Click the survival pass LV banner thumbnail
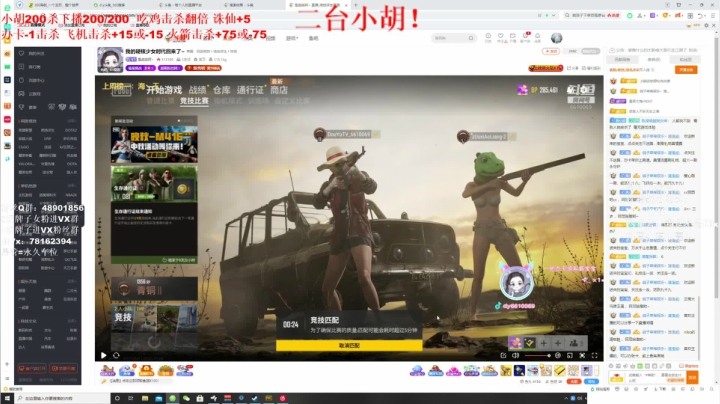The width and height of the screenshot is (720, 404). 154,184
